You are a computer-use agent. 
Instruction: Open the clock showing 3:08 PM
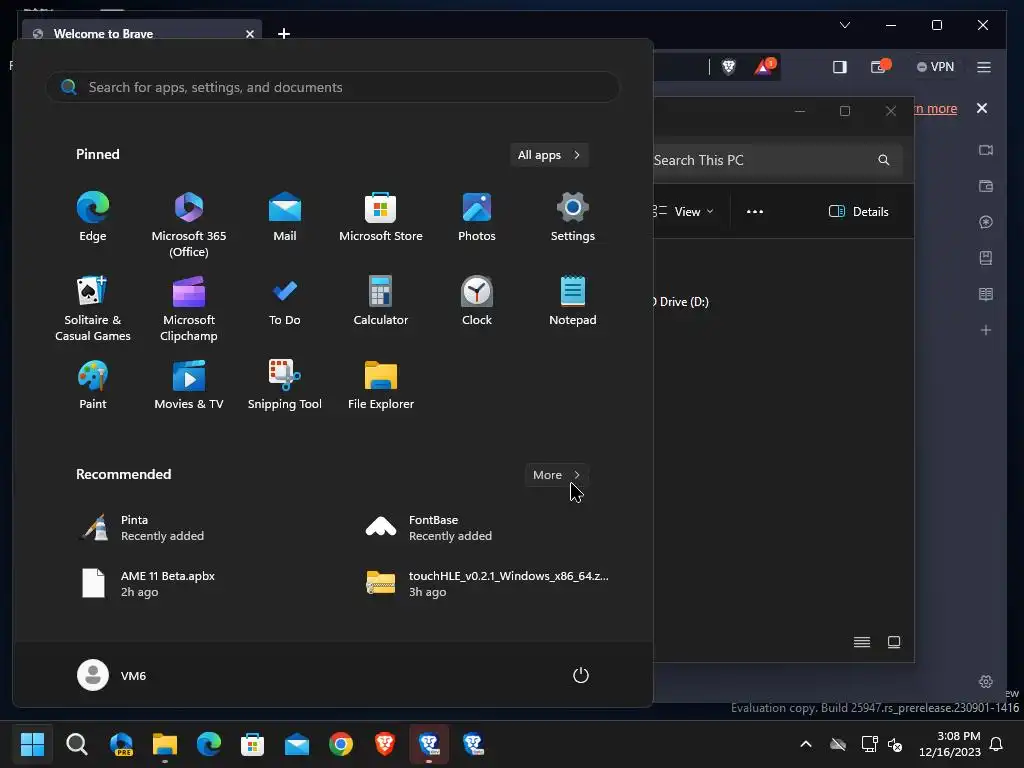pos(950,744)
